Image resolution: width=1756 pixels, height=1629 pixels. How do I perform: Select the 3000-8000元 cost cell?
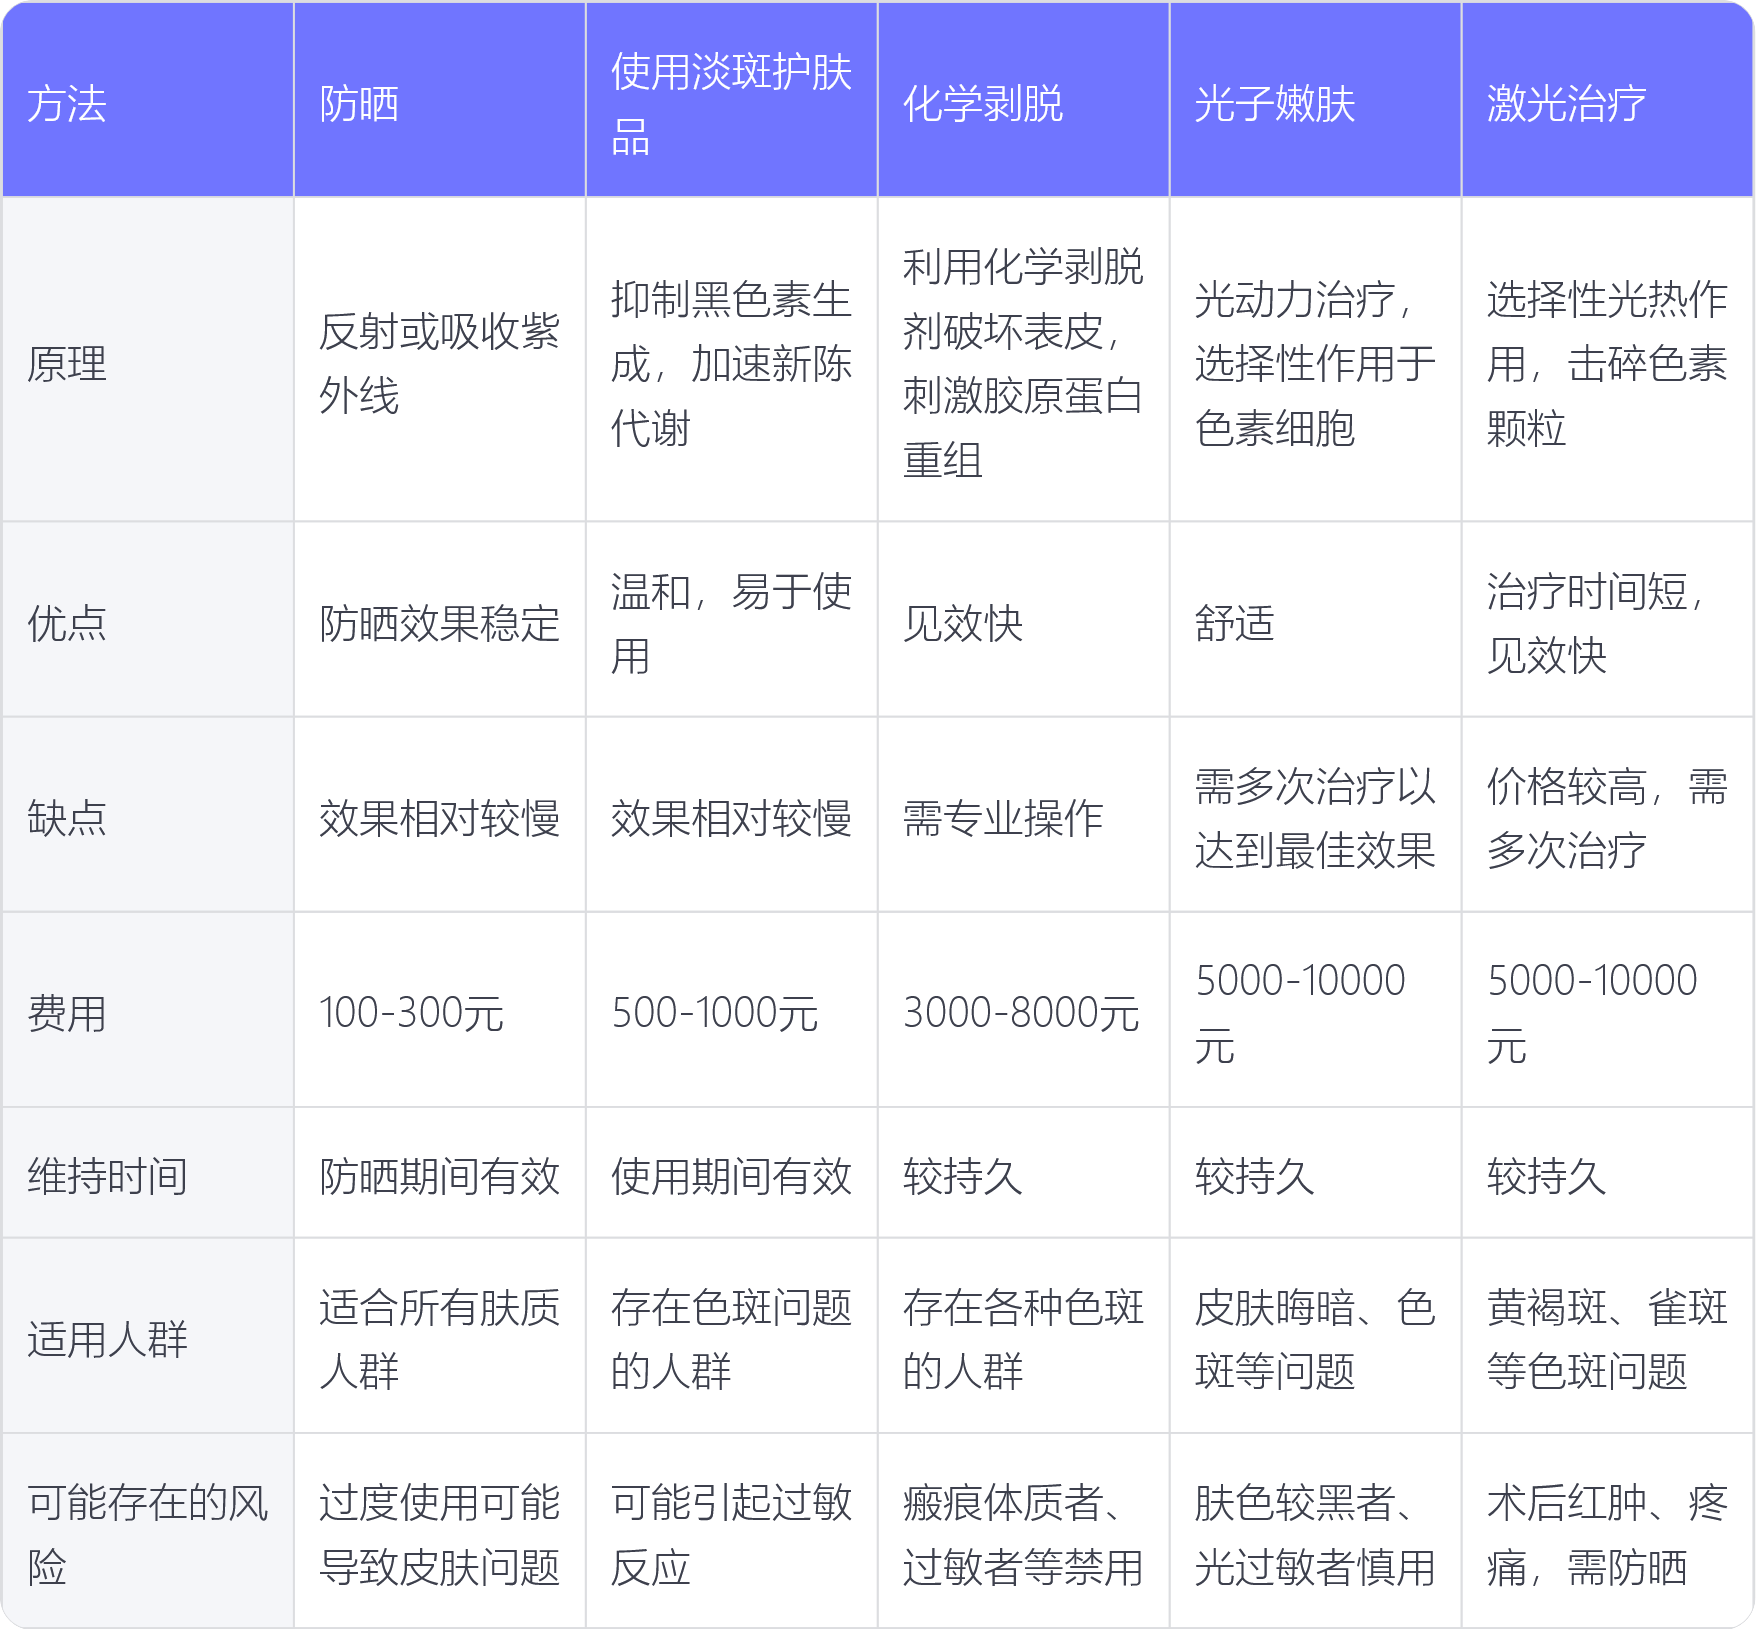pos(1021,1013)
